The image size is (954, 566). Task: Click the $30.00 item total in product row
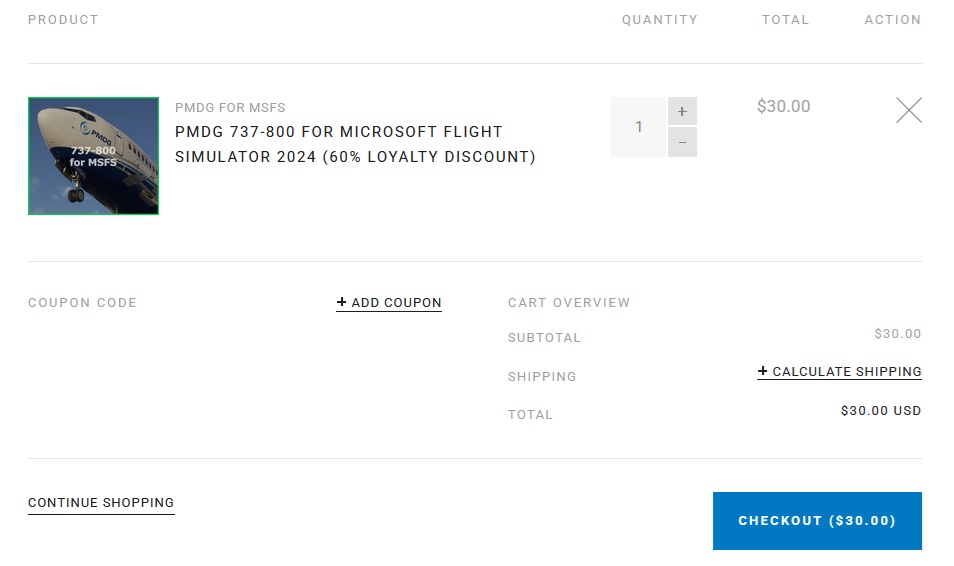click(x=783, y=106)
